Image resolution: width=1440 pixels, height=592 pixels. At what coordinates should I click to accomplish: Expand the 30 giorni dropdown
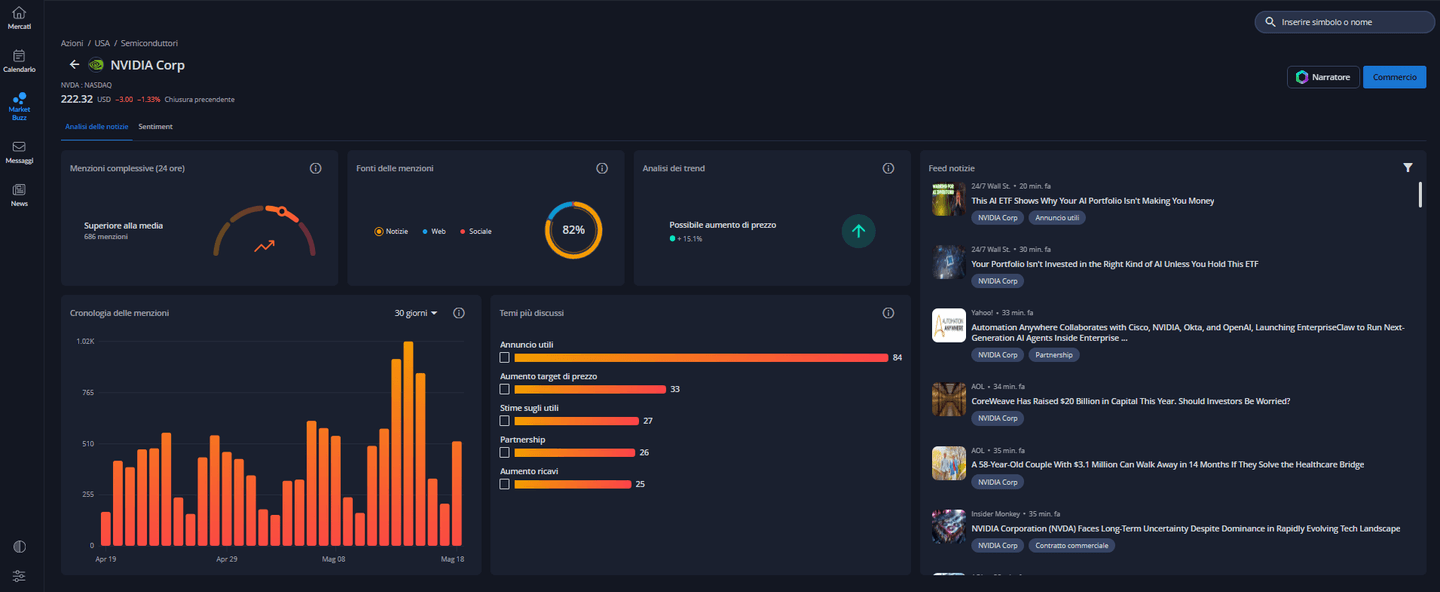pyautogui.click(x=416, y=313)
